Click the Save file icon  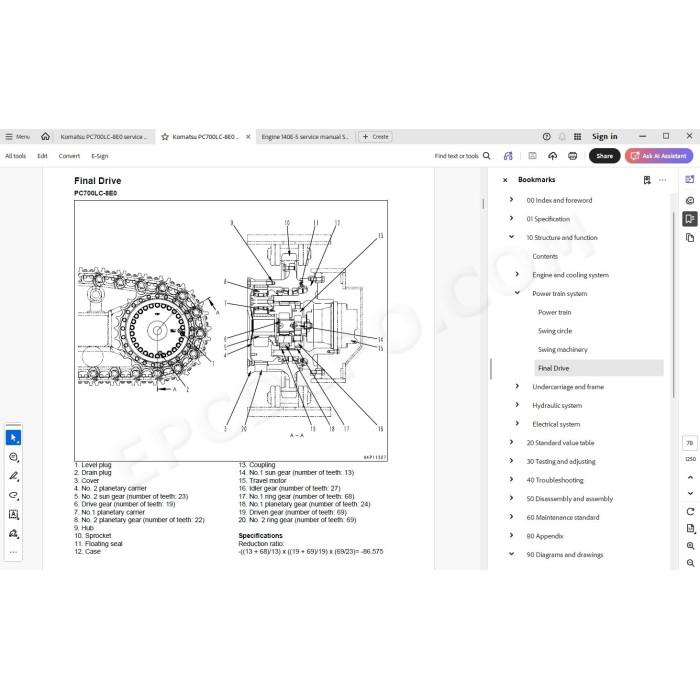click(x=532, y=156)
